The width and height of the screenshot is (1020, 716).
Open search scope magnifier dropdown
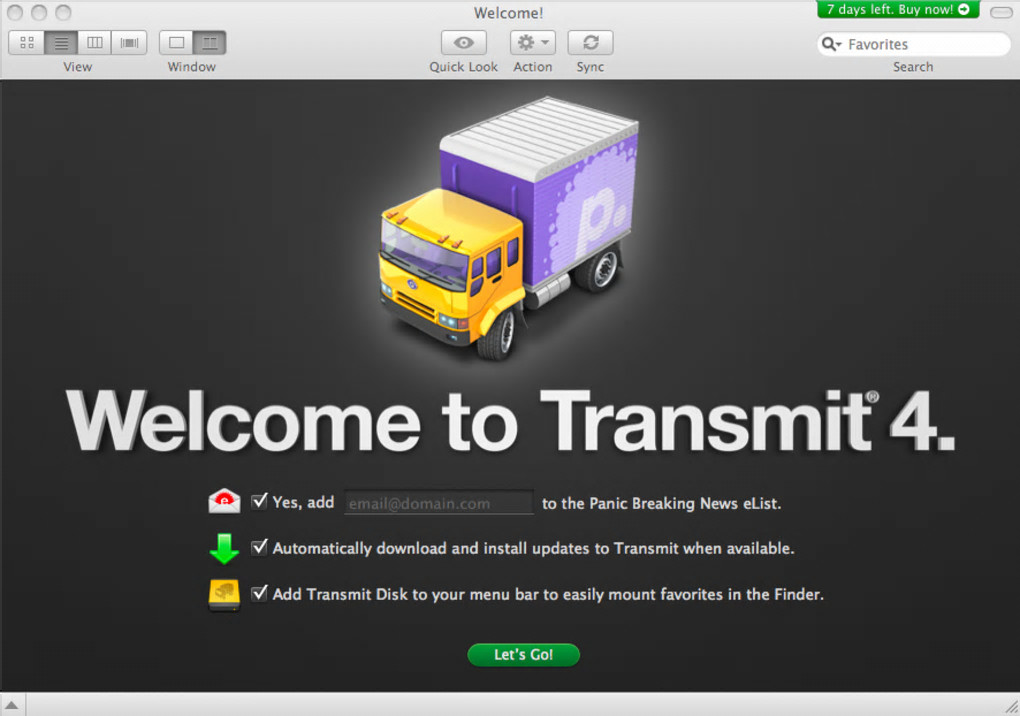[831, 44]
